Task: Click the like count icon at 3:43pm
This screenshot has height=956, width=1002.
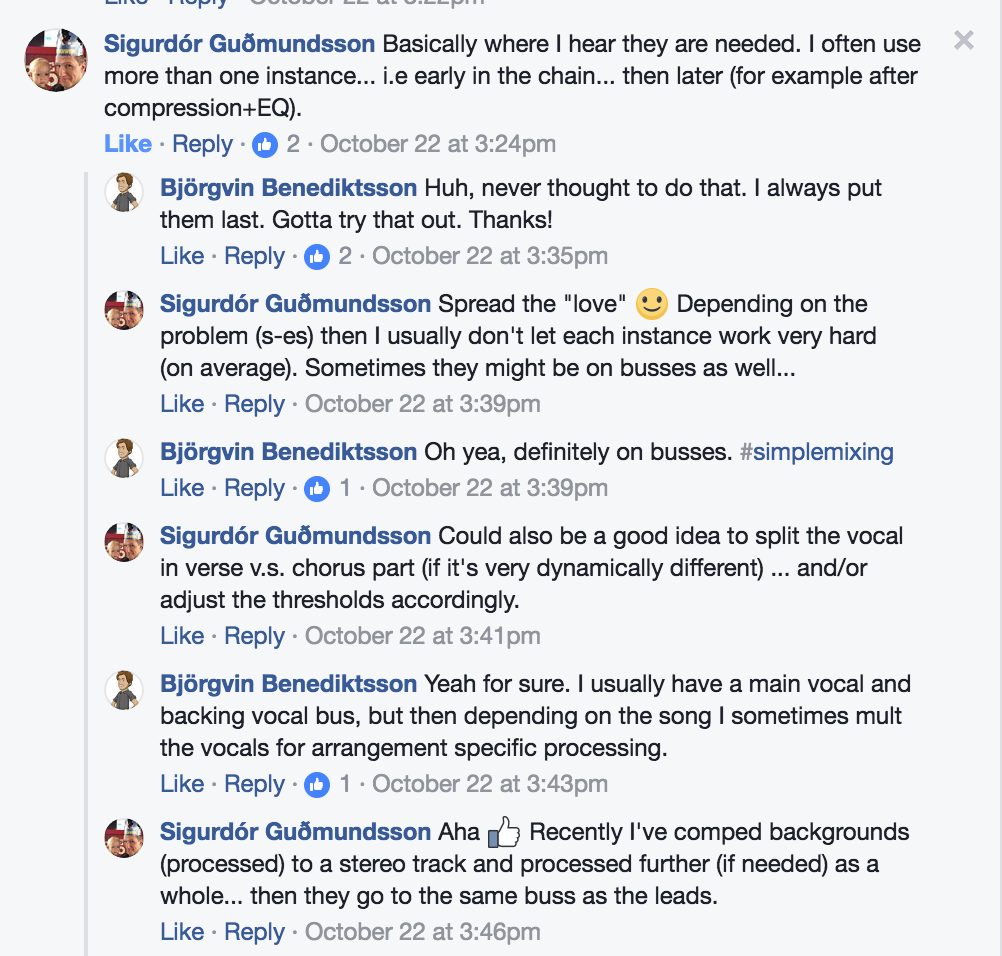Action: 317,784
